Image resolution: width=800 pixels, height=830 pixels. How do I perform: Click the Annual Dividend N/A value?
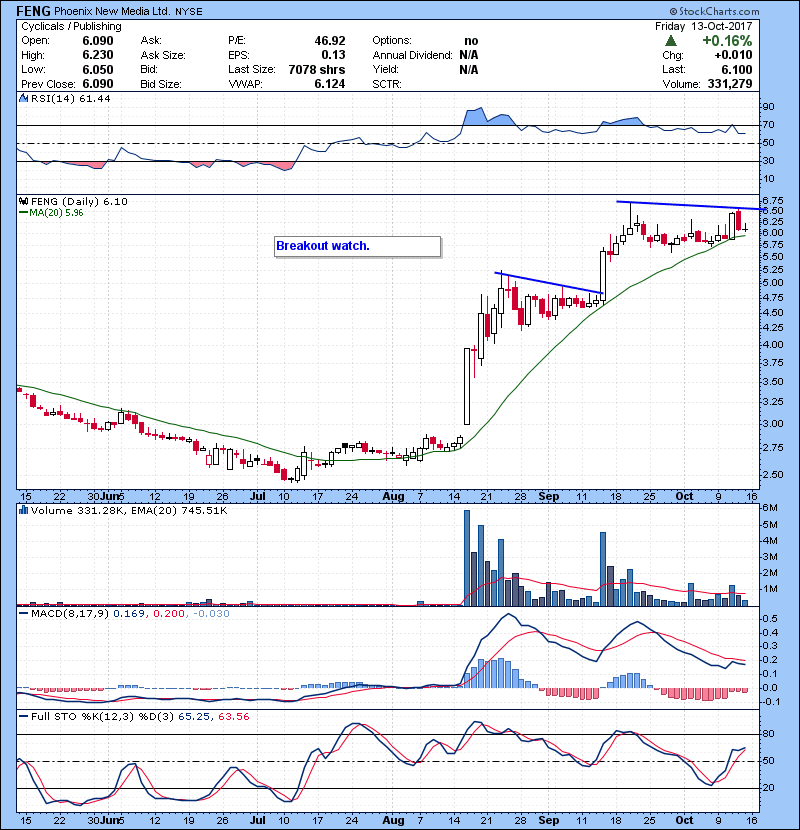pos(469,55)
